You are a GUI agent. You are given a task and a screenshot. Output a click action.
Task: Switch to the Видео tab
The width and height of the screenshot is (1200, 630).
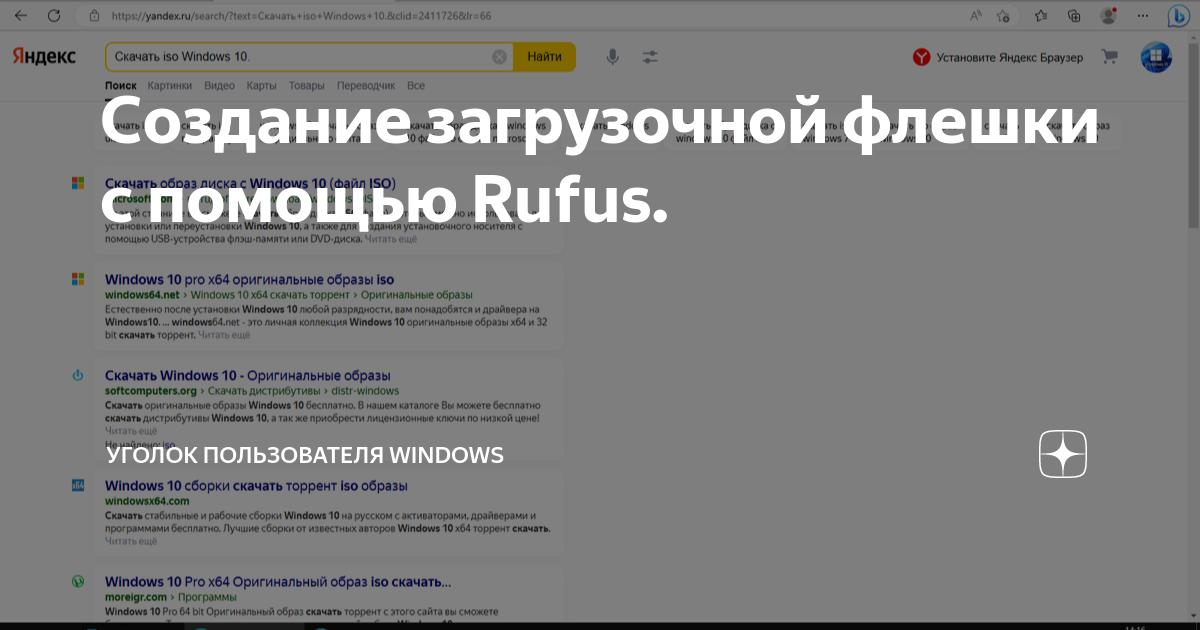click(219, 86)
